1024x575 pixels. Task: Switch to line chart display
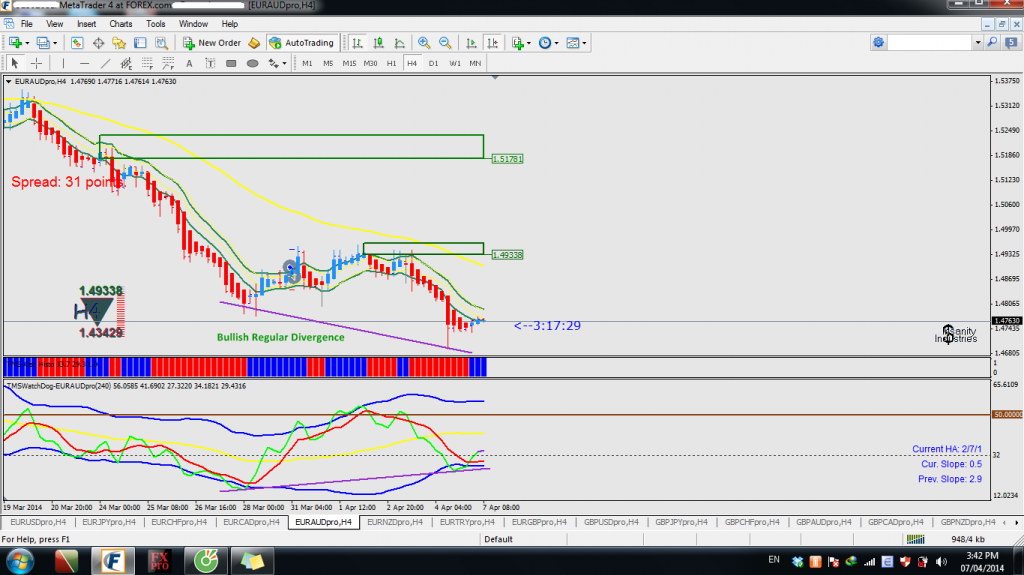pyautogui.click(x=399, y=42)
